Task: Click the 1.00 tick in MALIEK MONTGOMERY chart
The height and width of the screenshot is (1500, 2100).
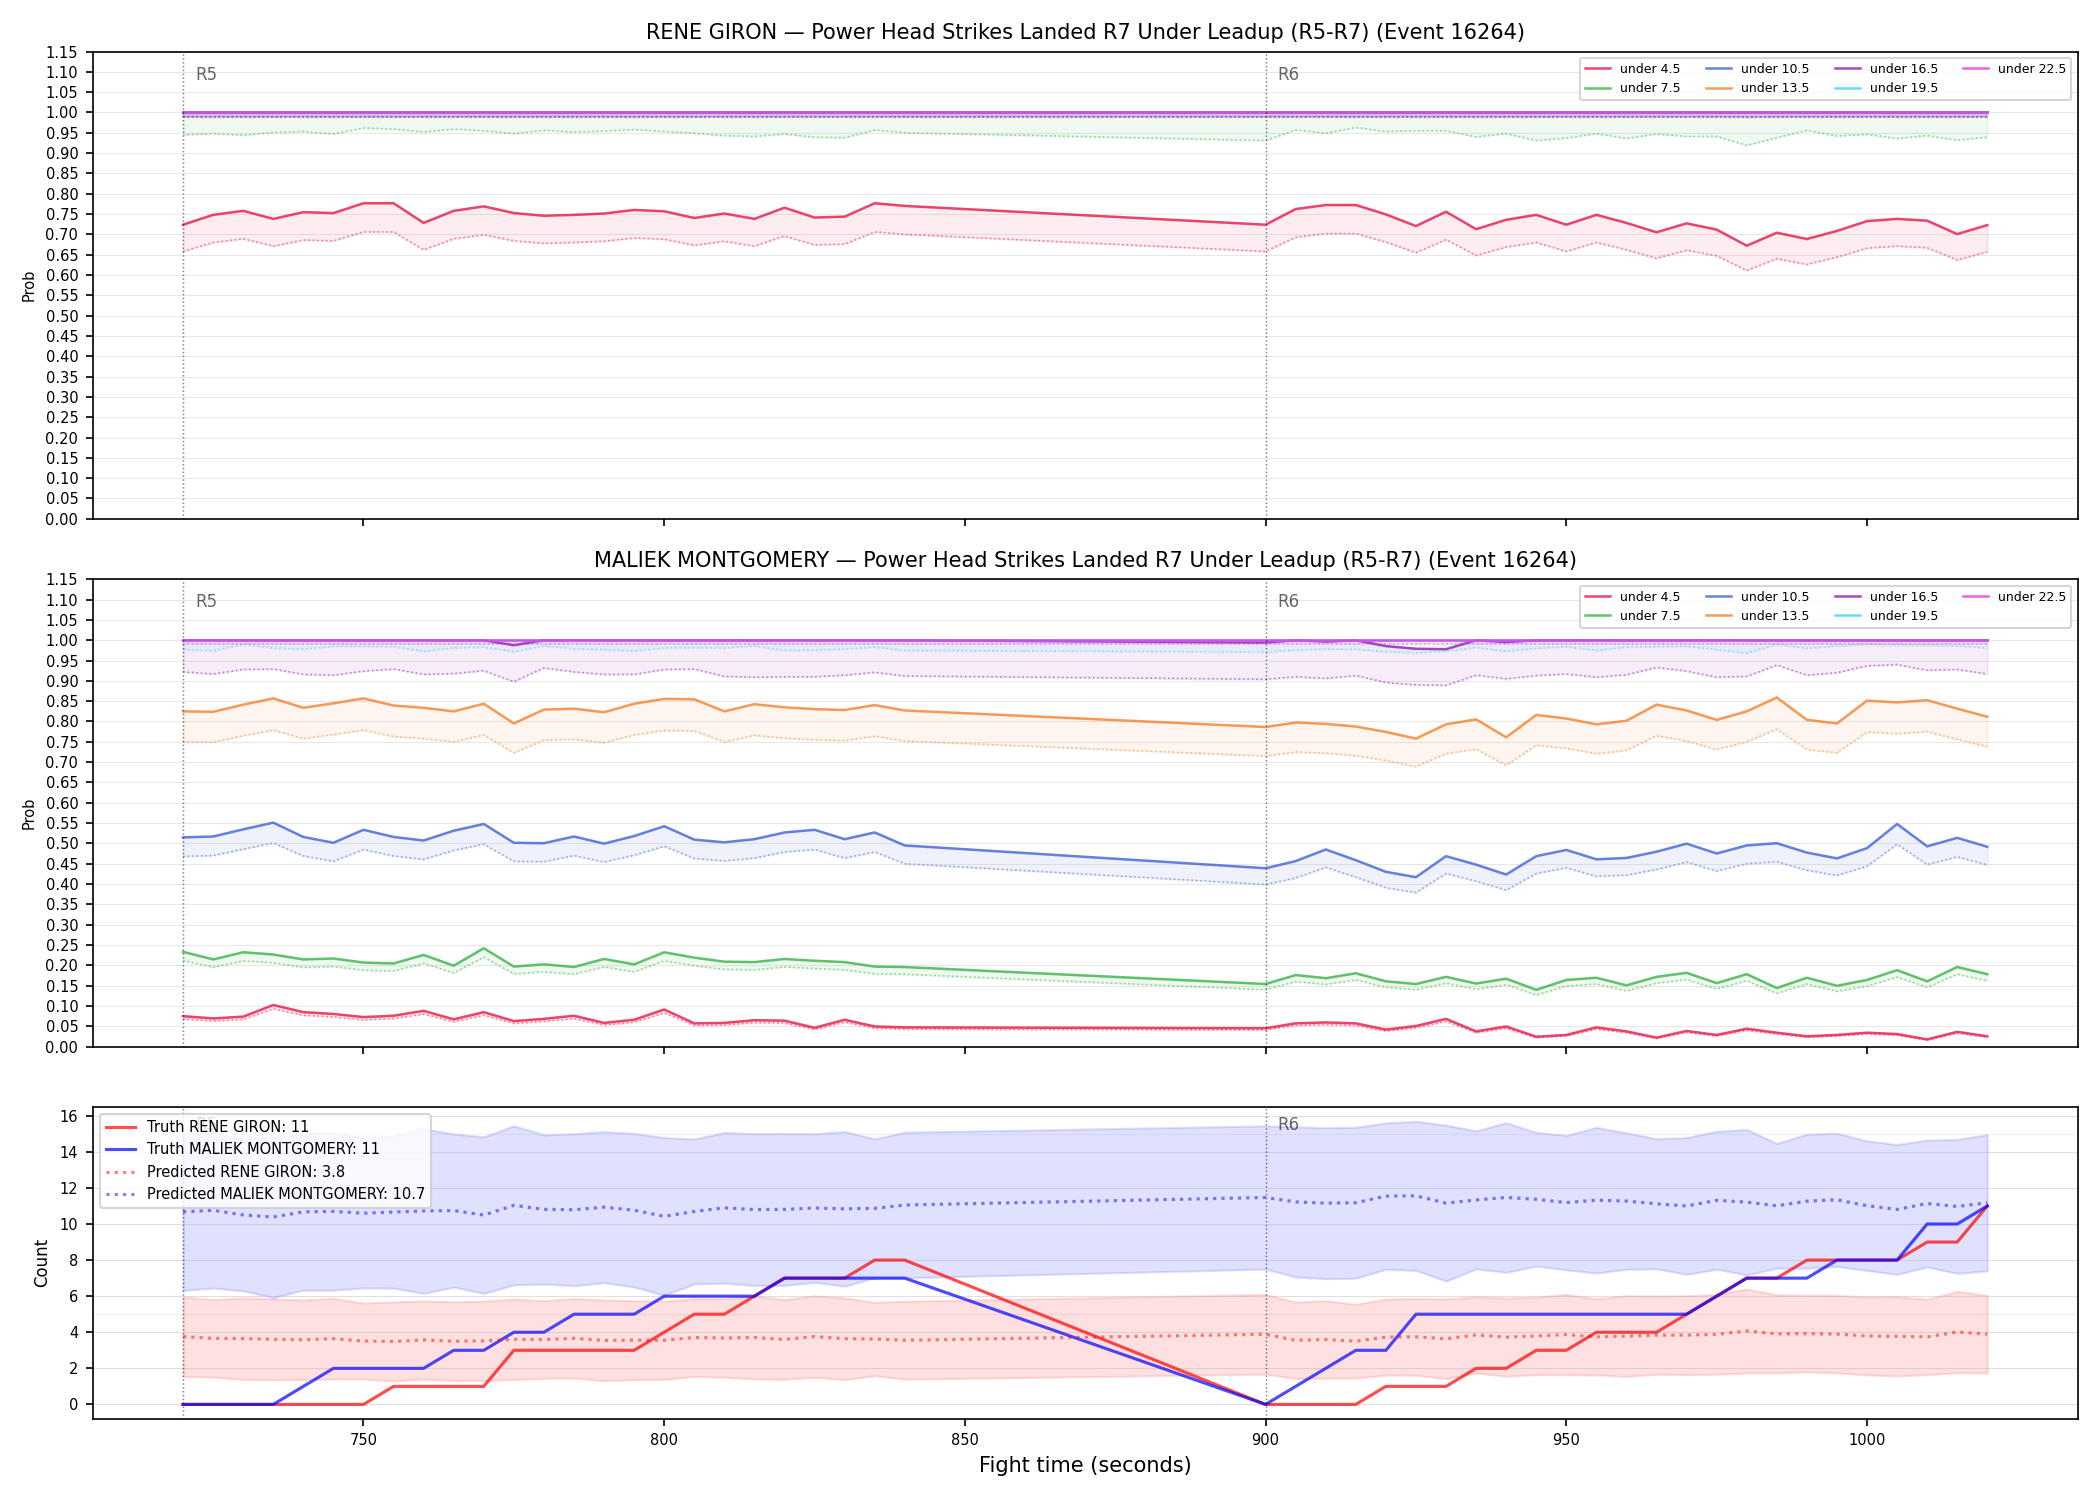Action: click(62, 641)
